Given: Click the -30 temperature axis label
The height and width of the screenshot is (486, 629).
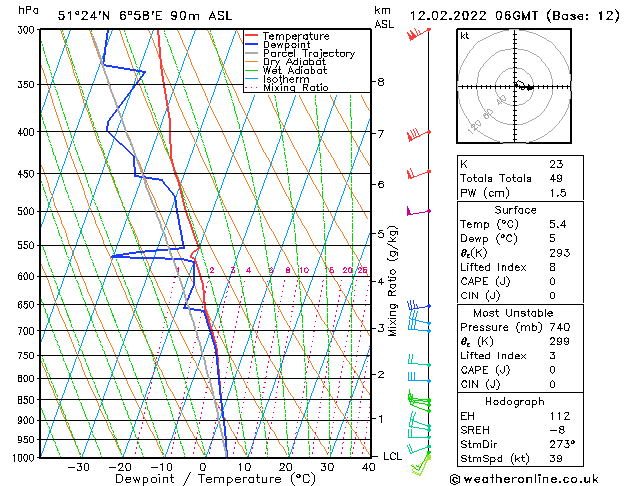Looking at the screenshot, I should click(78, 467).
